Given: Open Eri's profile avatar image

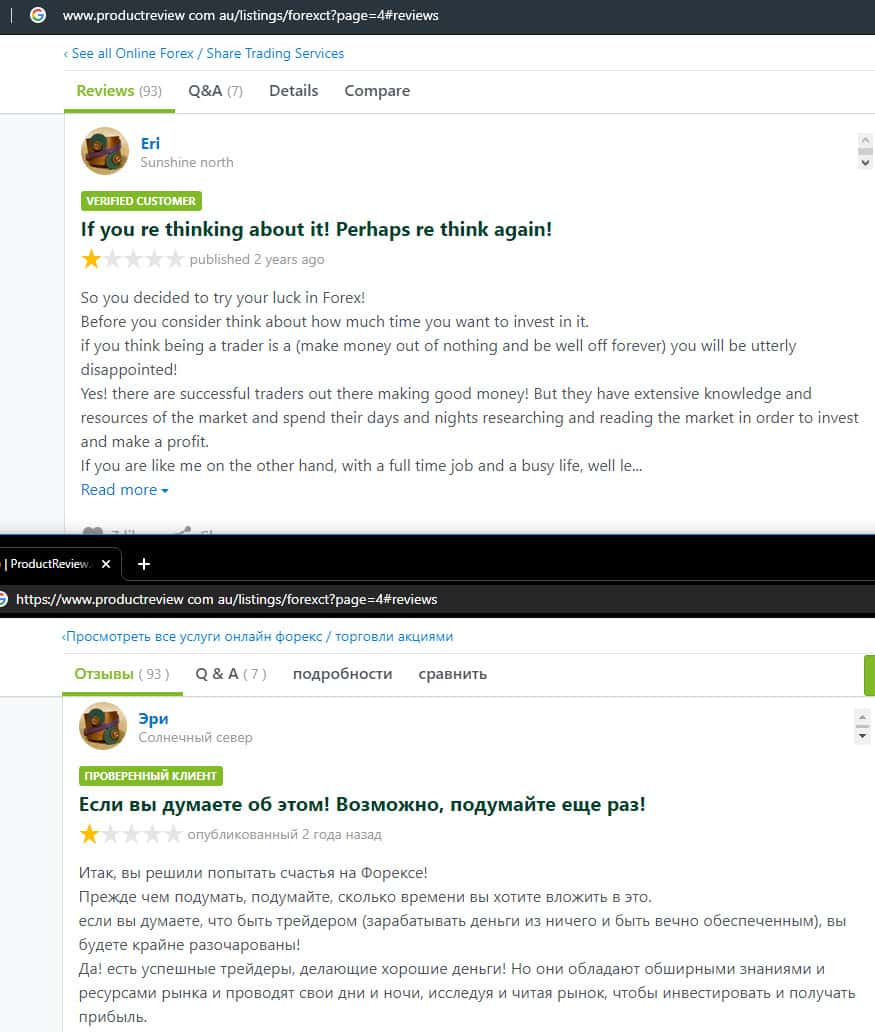Looking at the screenshot, I should tap(105, 151).
